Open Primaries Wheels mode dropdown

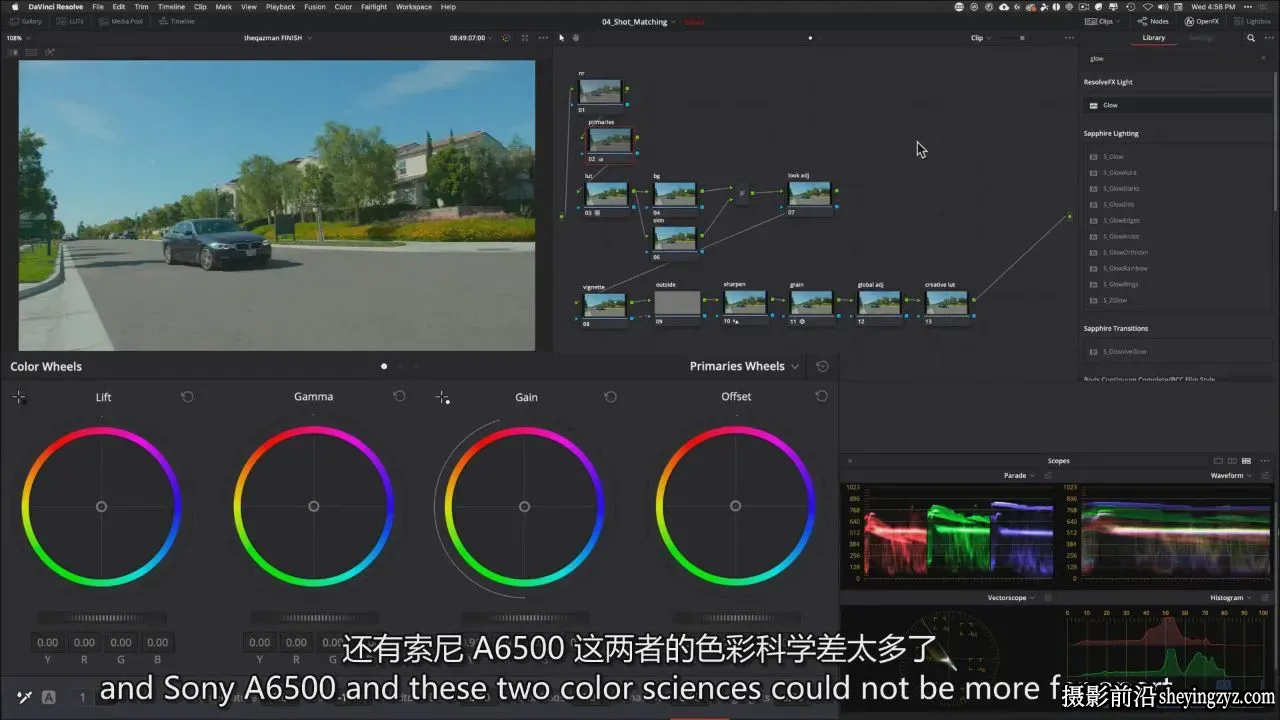pyautogui.click(x=745, y=366)
